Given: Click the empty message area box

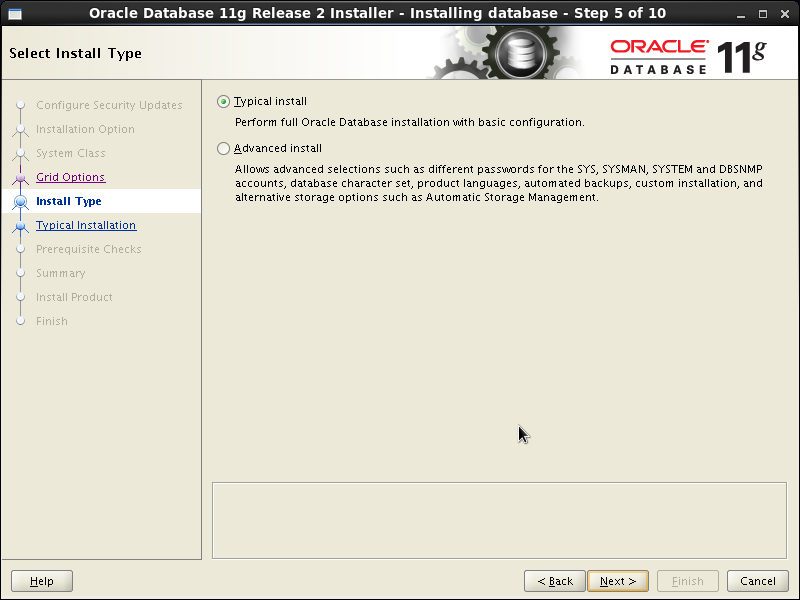Looking at the screenshot, I should pyautogui.click(x=499, y=520).
